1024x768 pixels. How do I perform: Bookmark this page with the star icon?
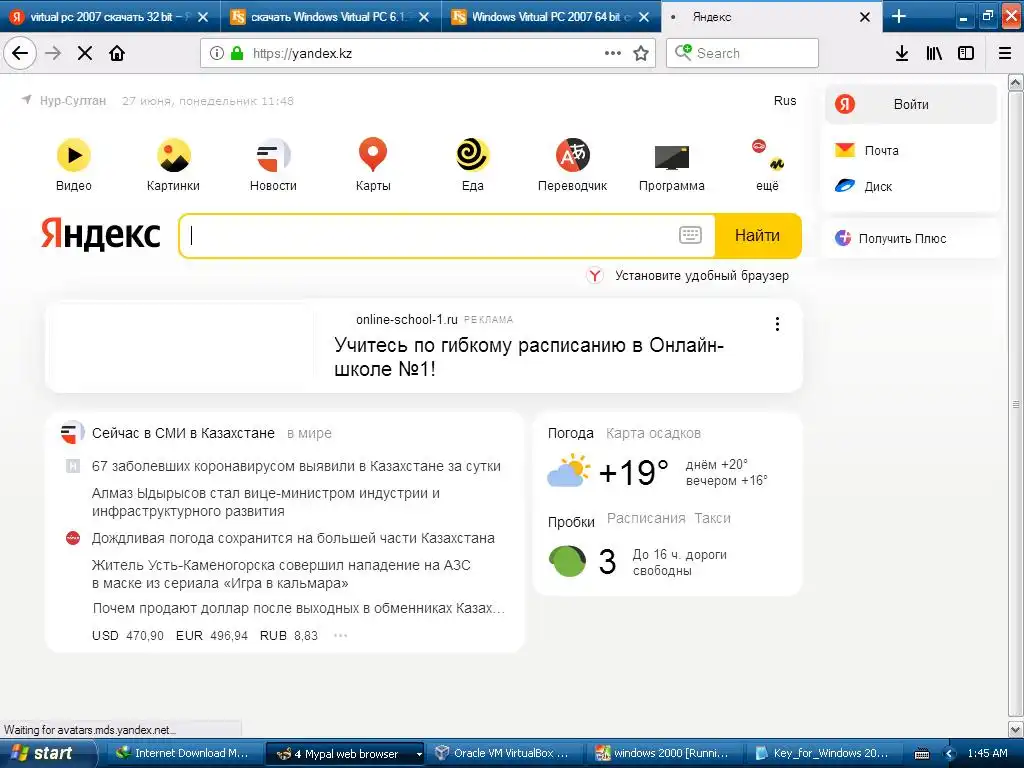click(641, 53)
